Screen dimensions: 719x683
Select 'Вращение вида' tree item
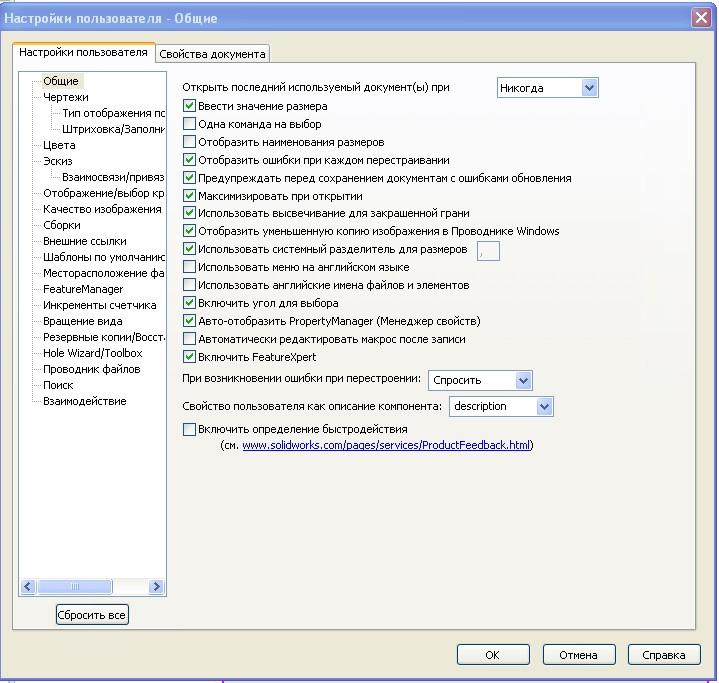(x=83, y=321)
